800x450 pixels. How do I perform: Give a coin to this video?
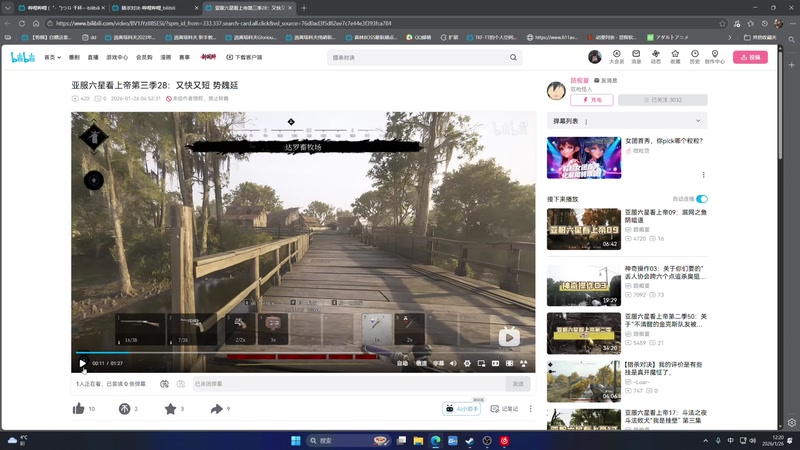click(x=124, y=409)
